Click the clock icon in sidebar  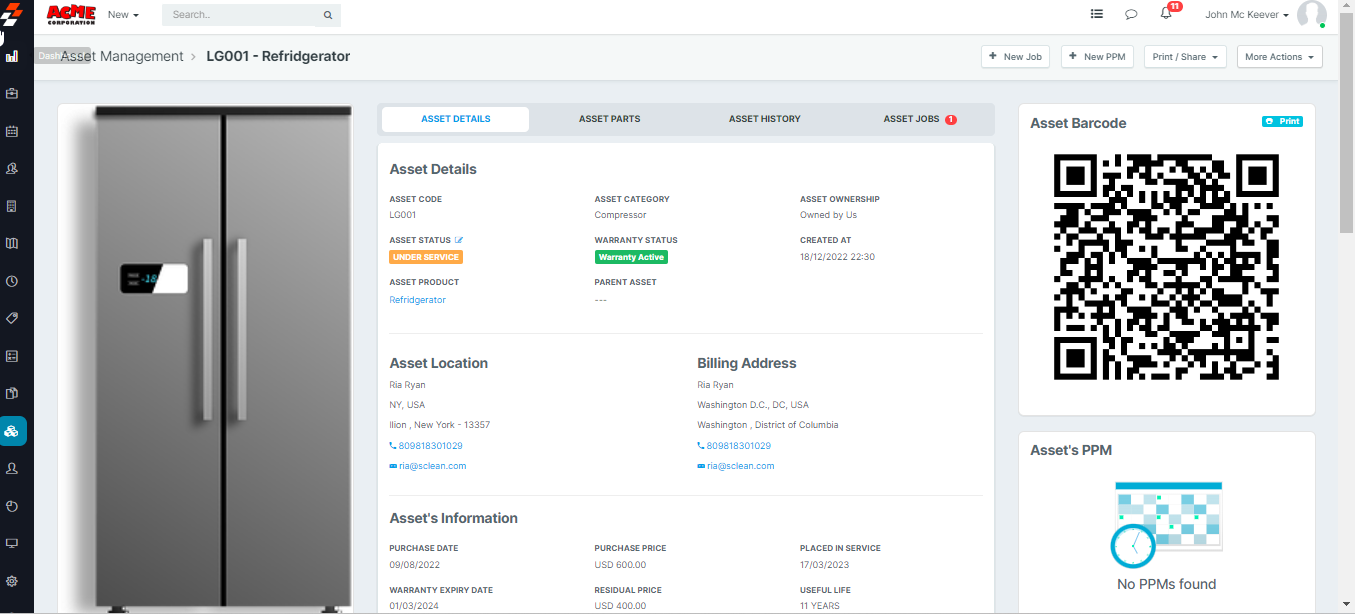tap(12, 281)
